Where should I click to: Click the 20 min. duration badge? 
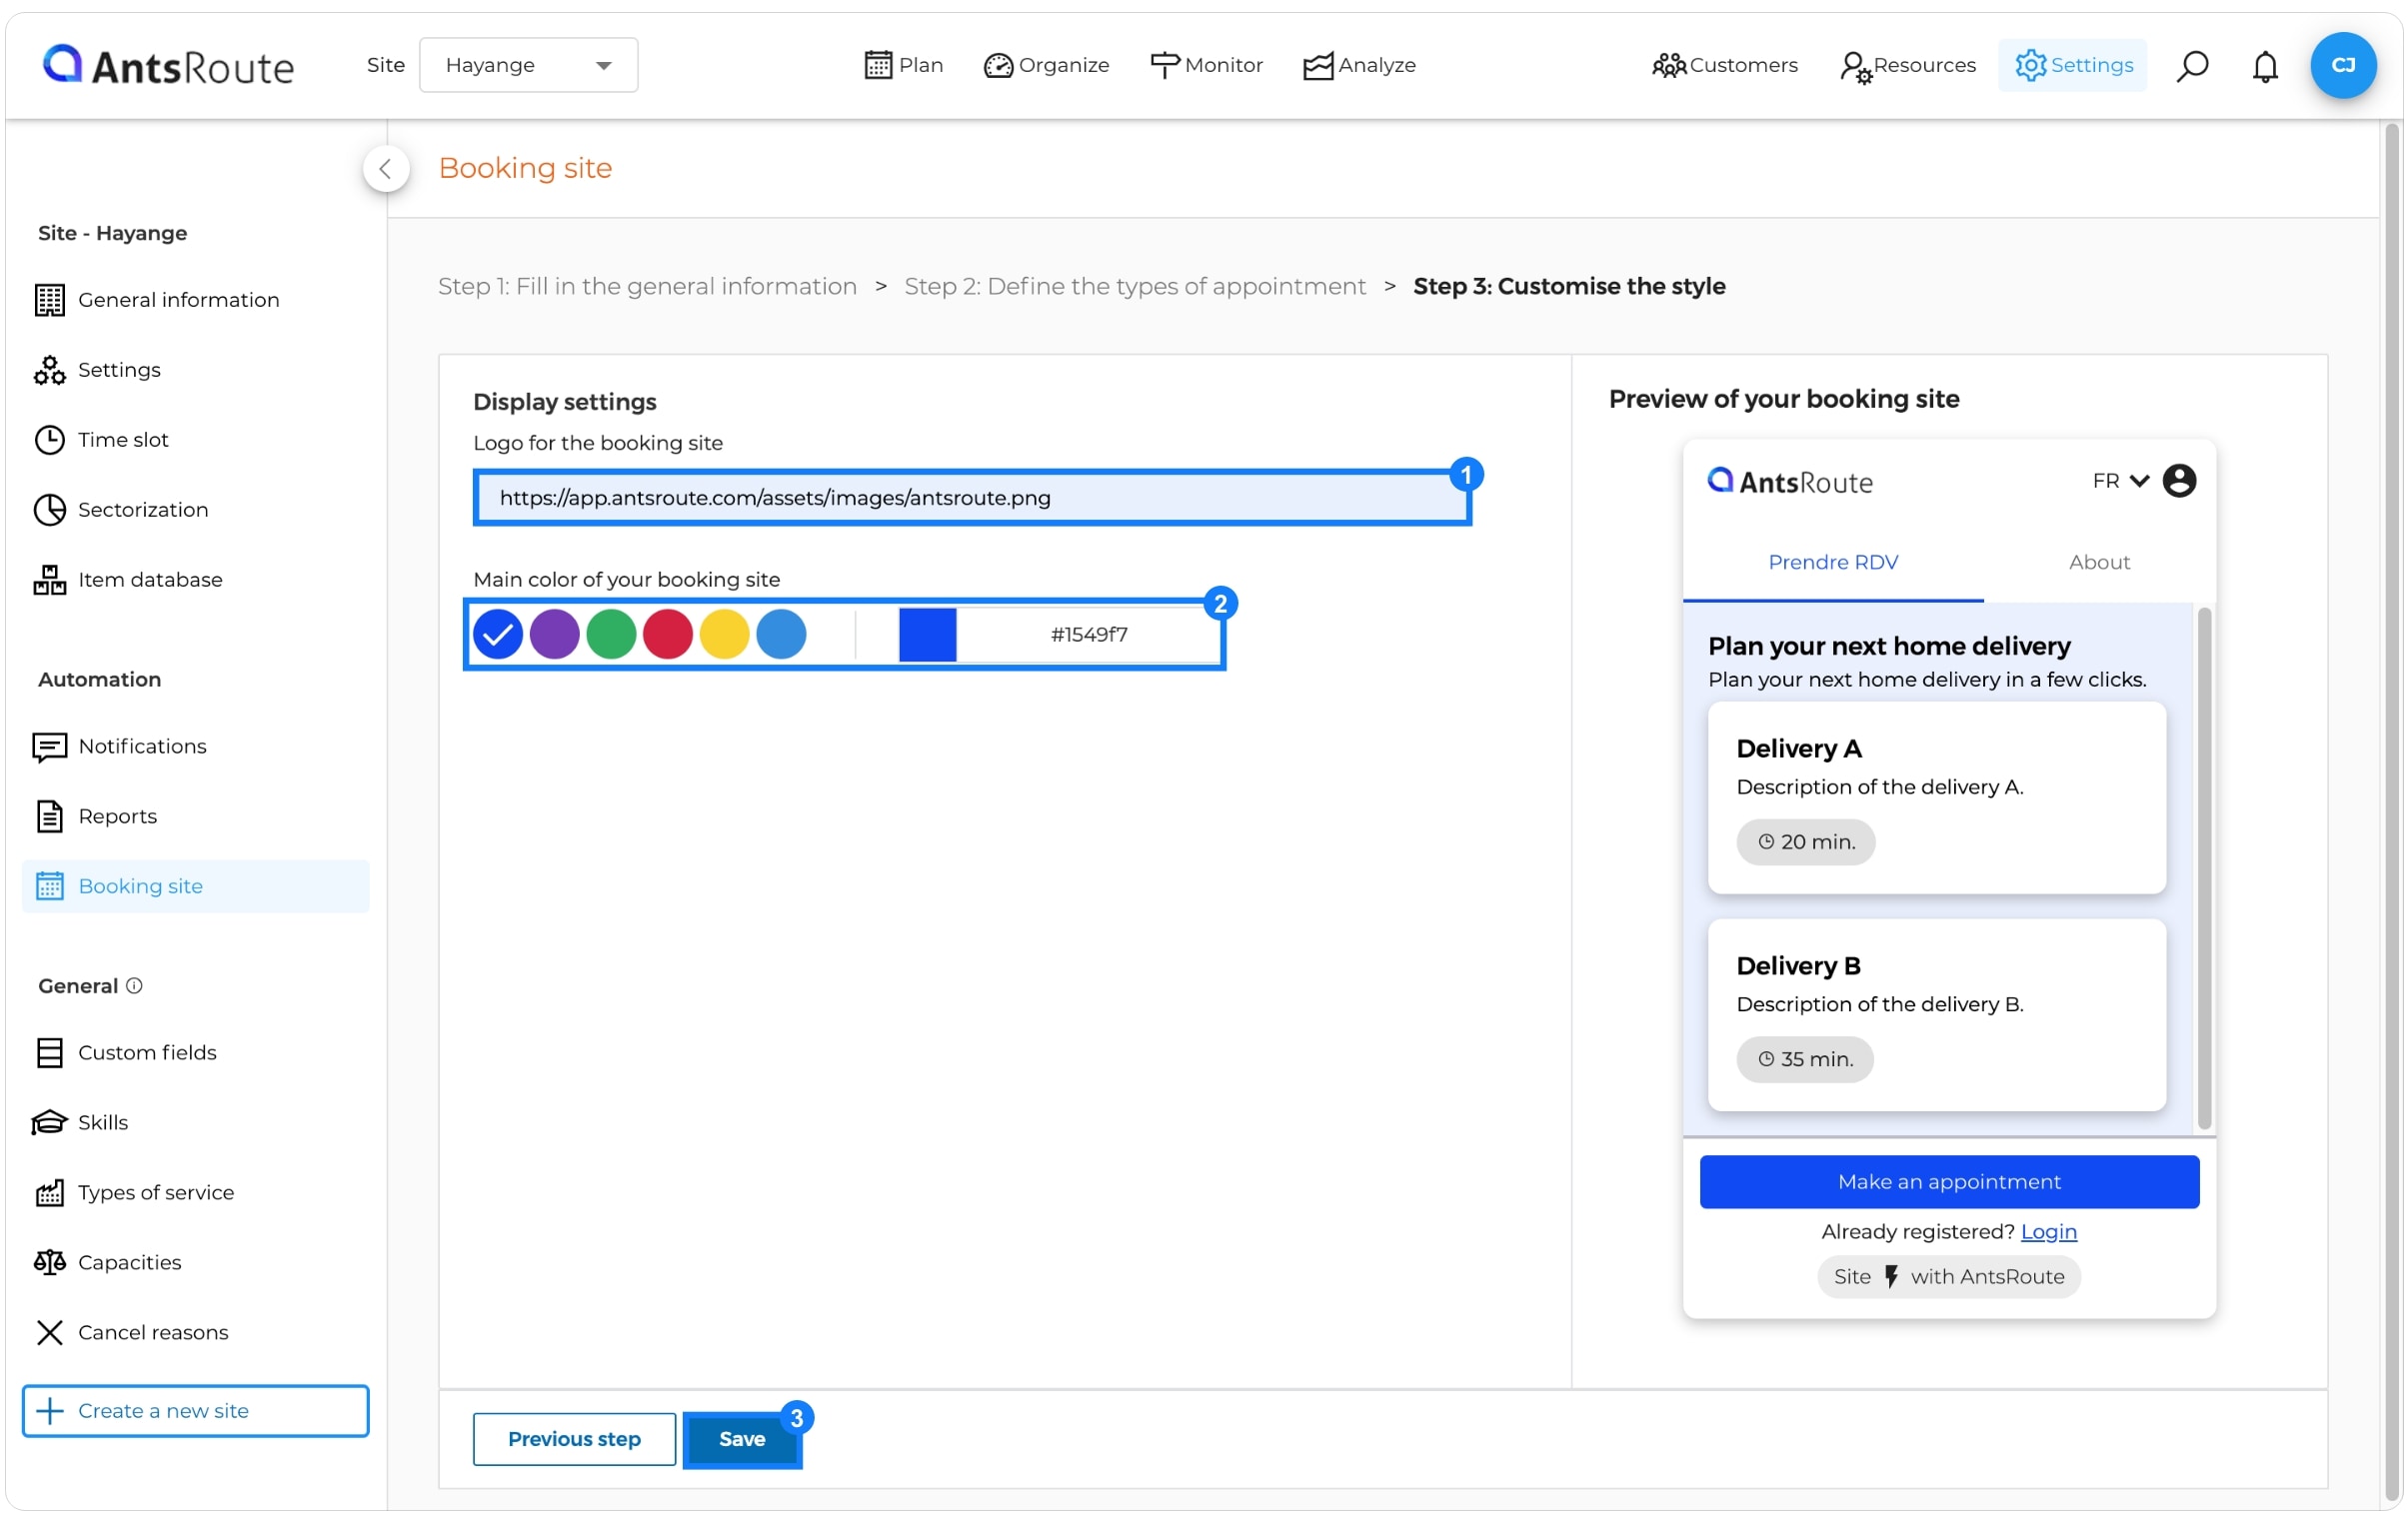coord(1805,842)
